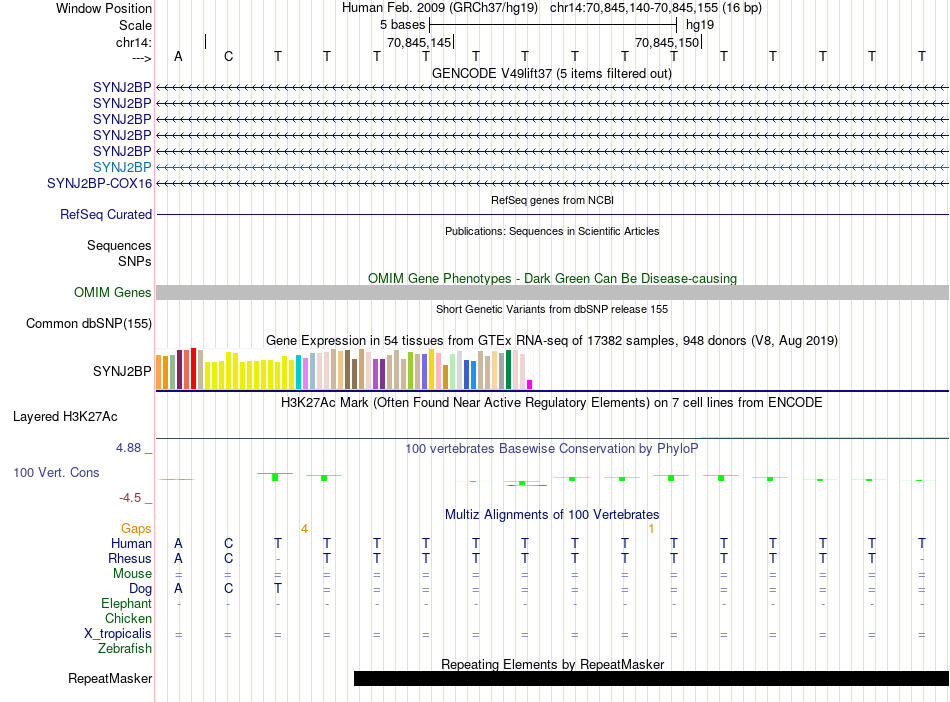Click the Scale label
Image resolution: width=950 pixels, height=702 pixels.
(x=135, y=25)
